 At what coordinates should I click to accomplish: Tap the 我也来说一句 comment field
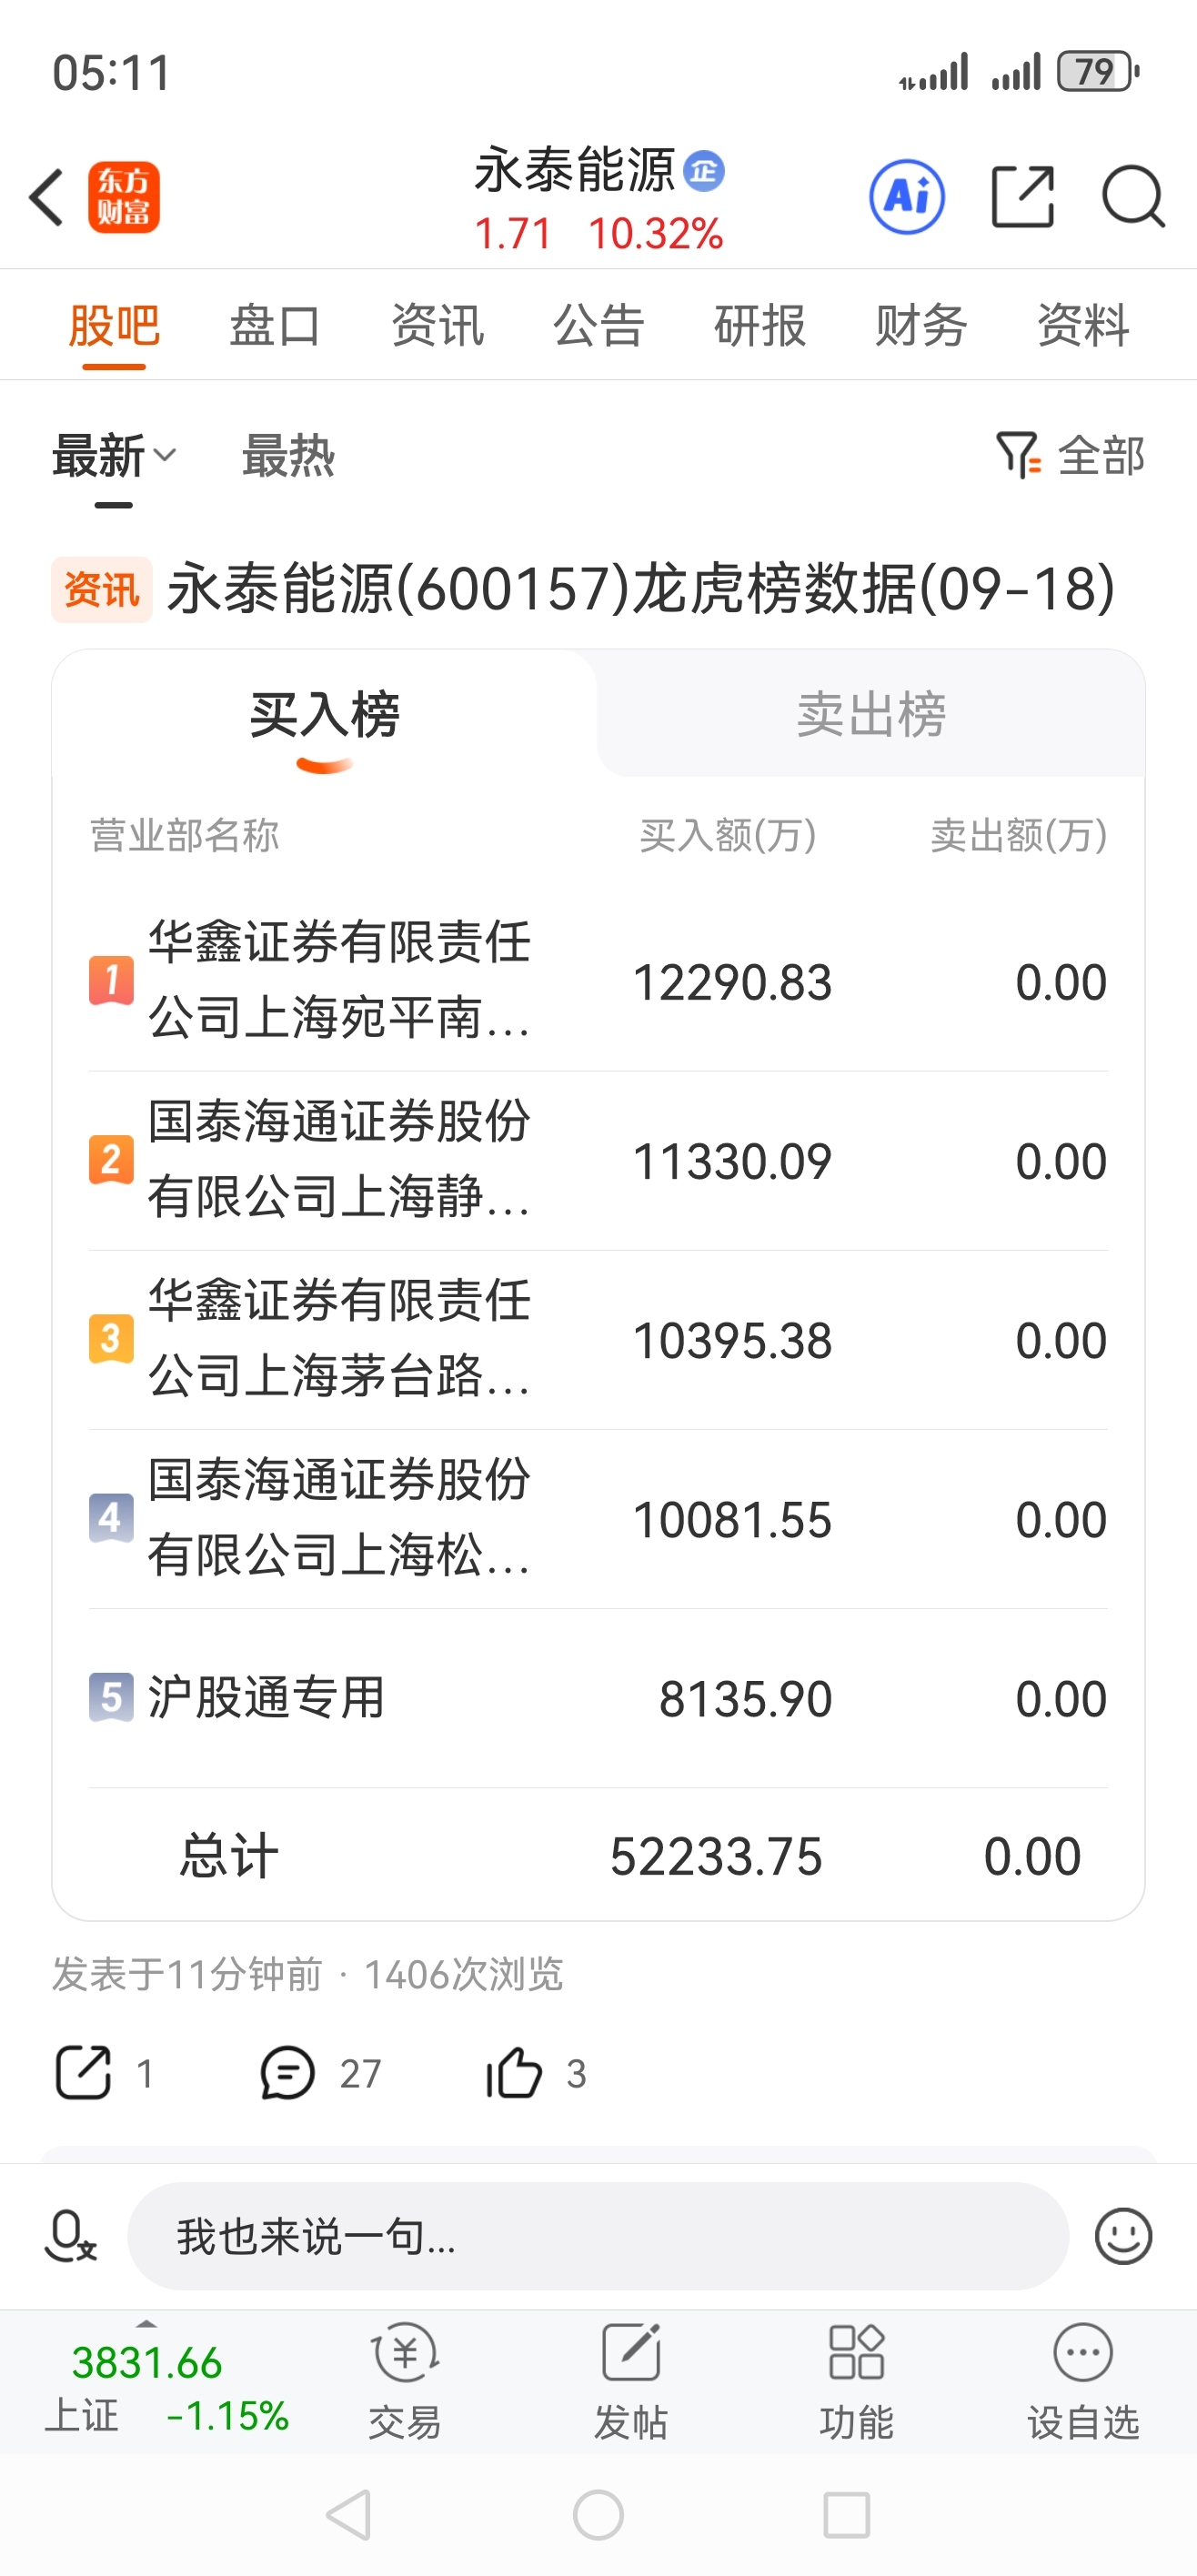point(598,2236)
